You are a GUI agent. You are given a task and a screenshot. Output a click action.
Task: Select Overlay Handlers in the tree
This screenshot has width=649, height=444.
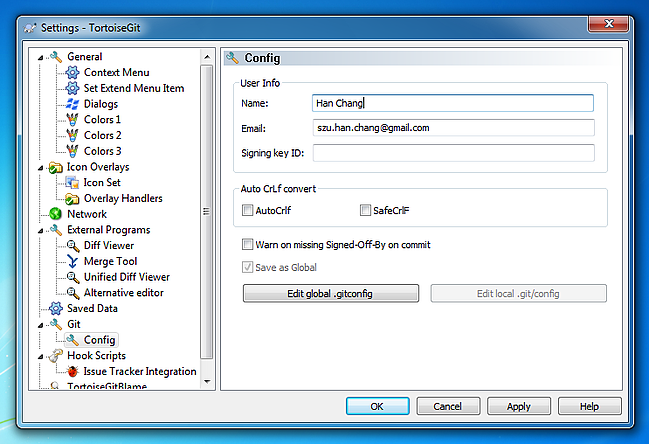[123, 199]
